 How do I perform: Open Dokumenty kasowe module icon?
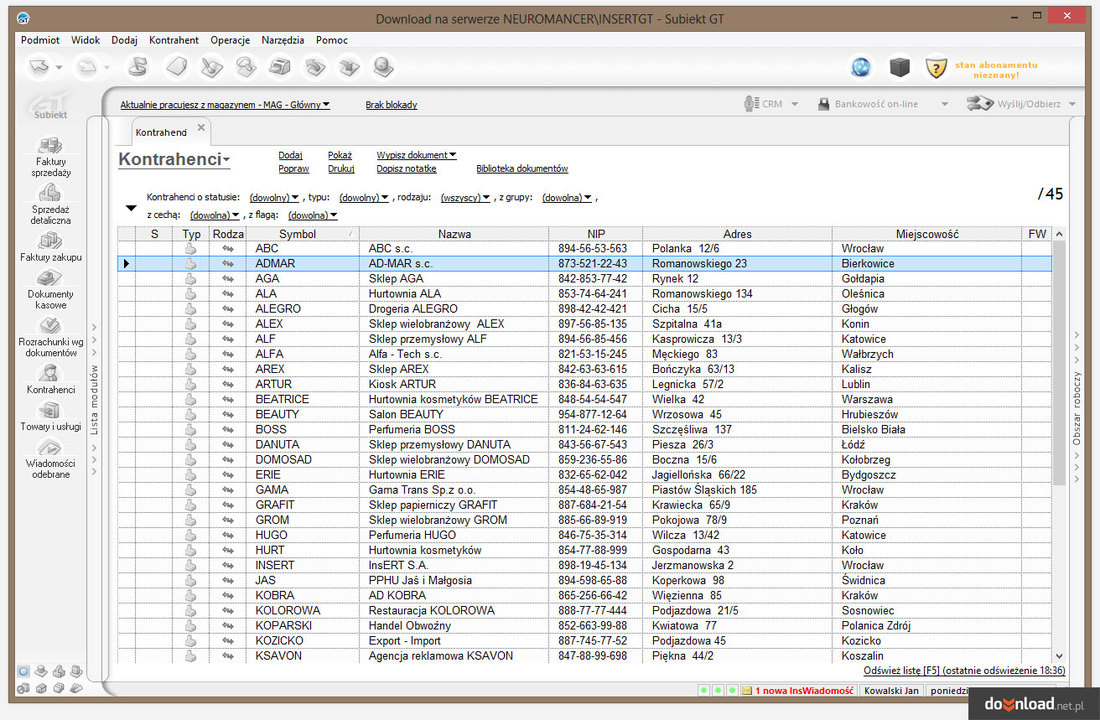point(50,278)
